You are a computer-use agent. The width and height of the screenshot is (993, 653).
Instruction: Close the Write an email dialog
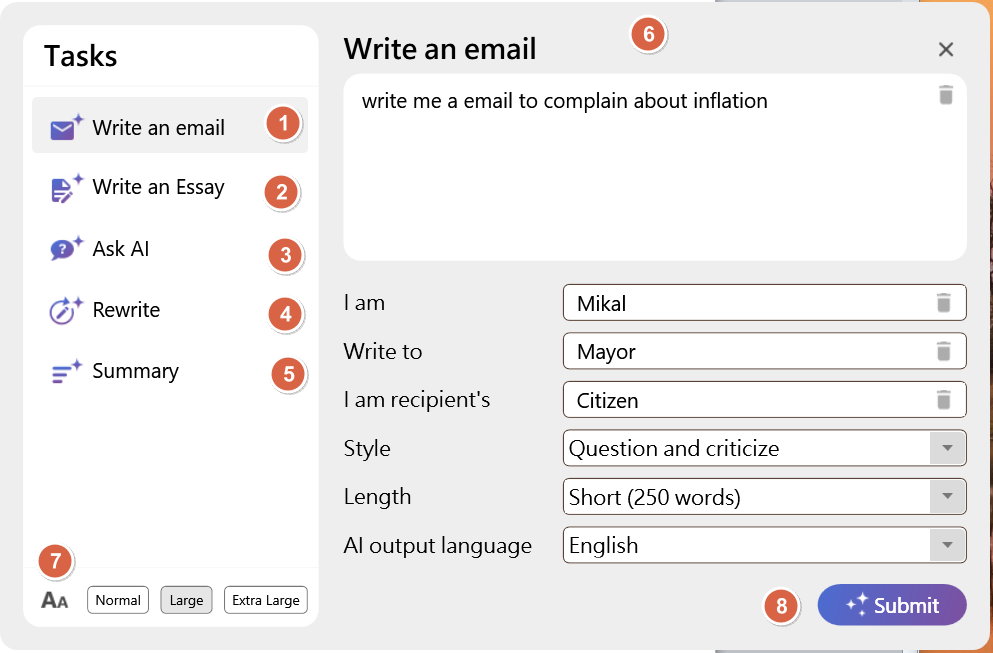[946, 50]
